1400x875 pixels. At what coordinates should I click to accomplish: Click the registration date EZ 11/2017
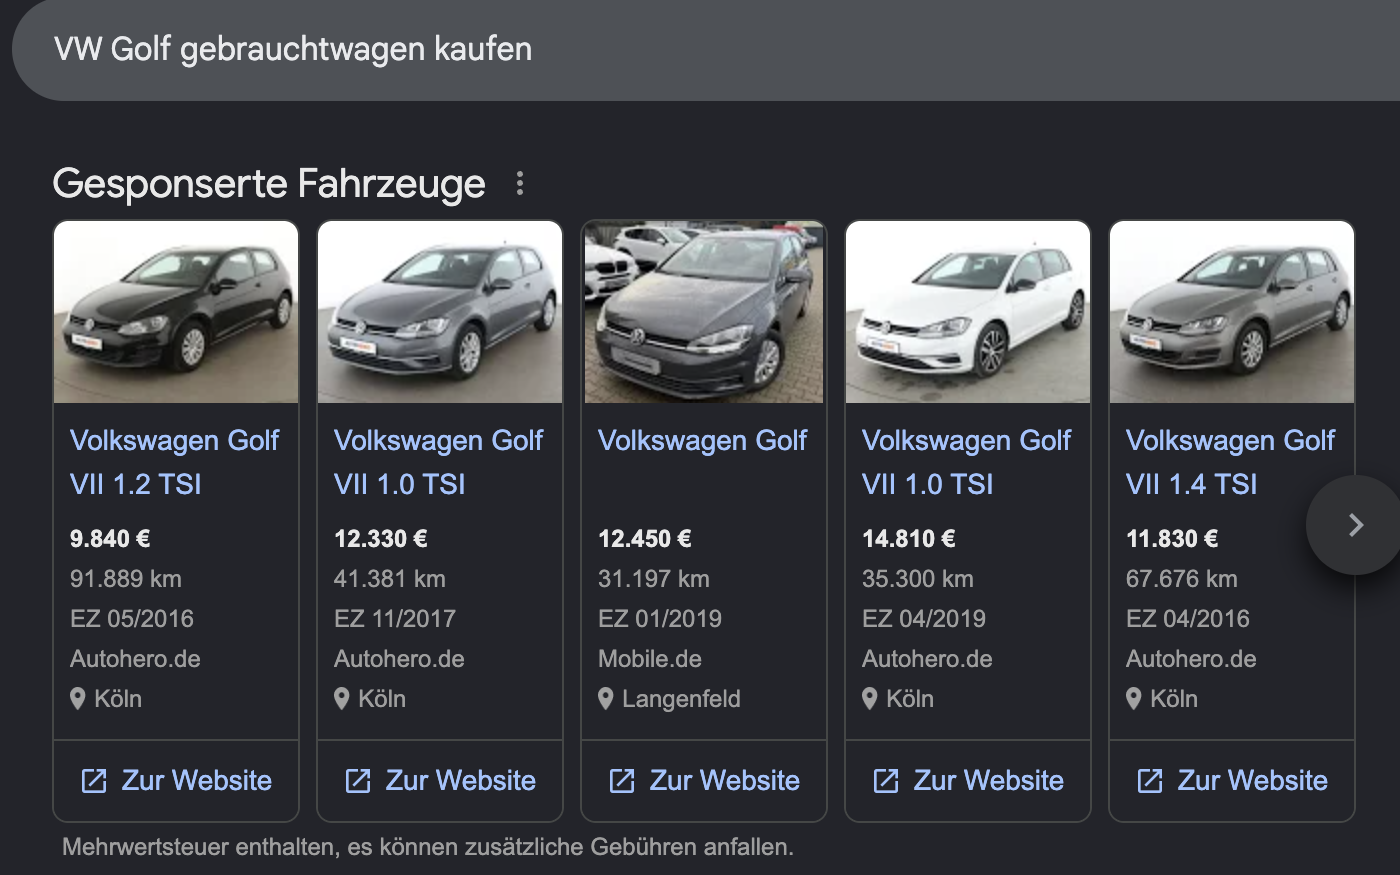tap(395, 619)
